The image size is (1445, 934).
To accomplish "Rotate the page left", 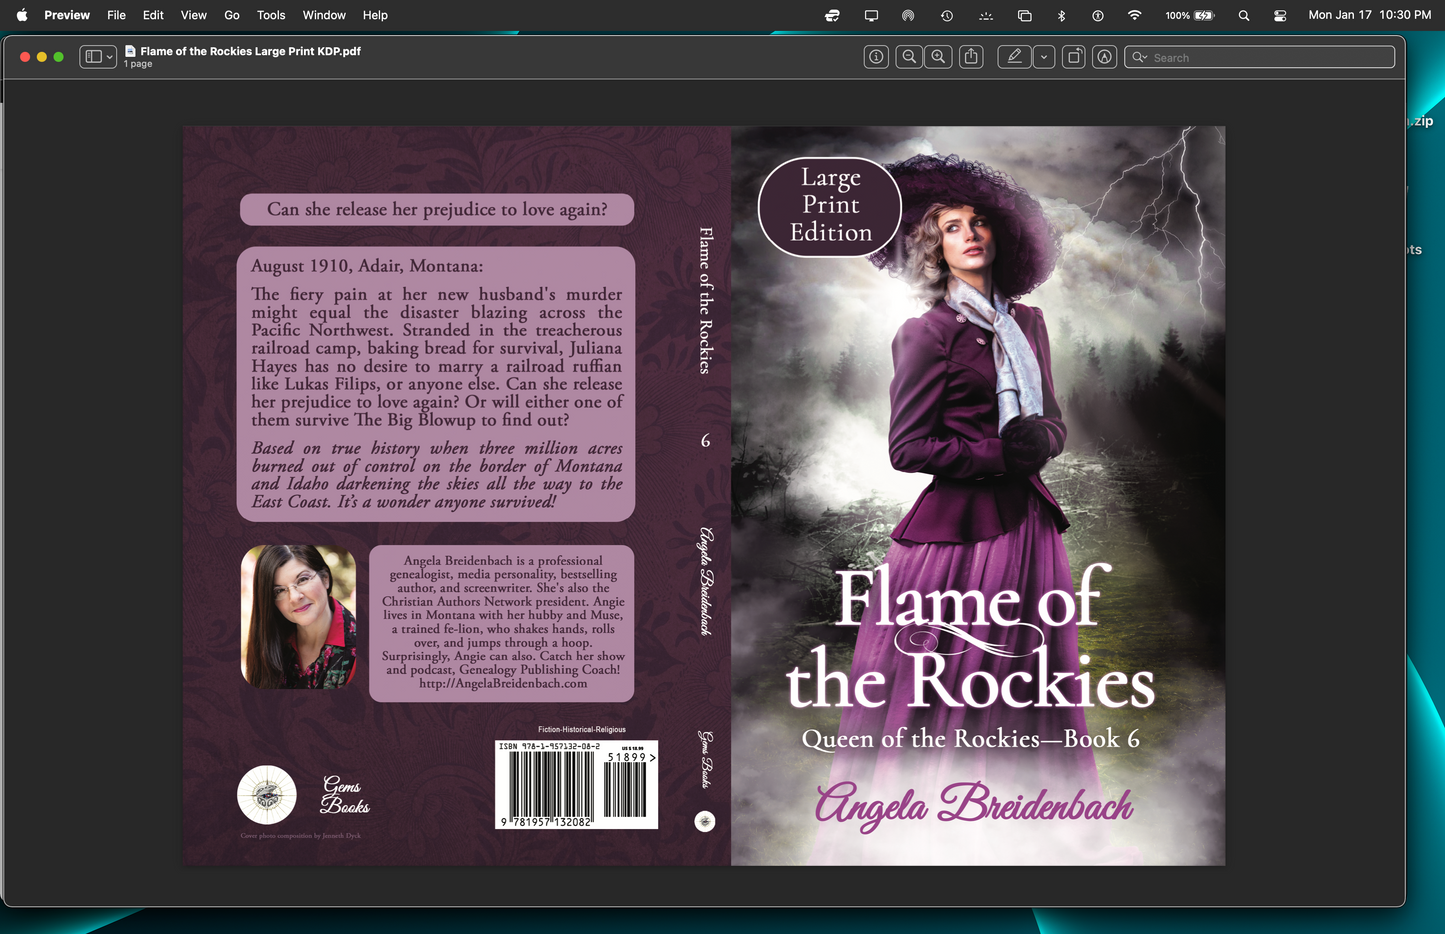I will coord(1074,57).
